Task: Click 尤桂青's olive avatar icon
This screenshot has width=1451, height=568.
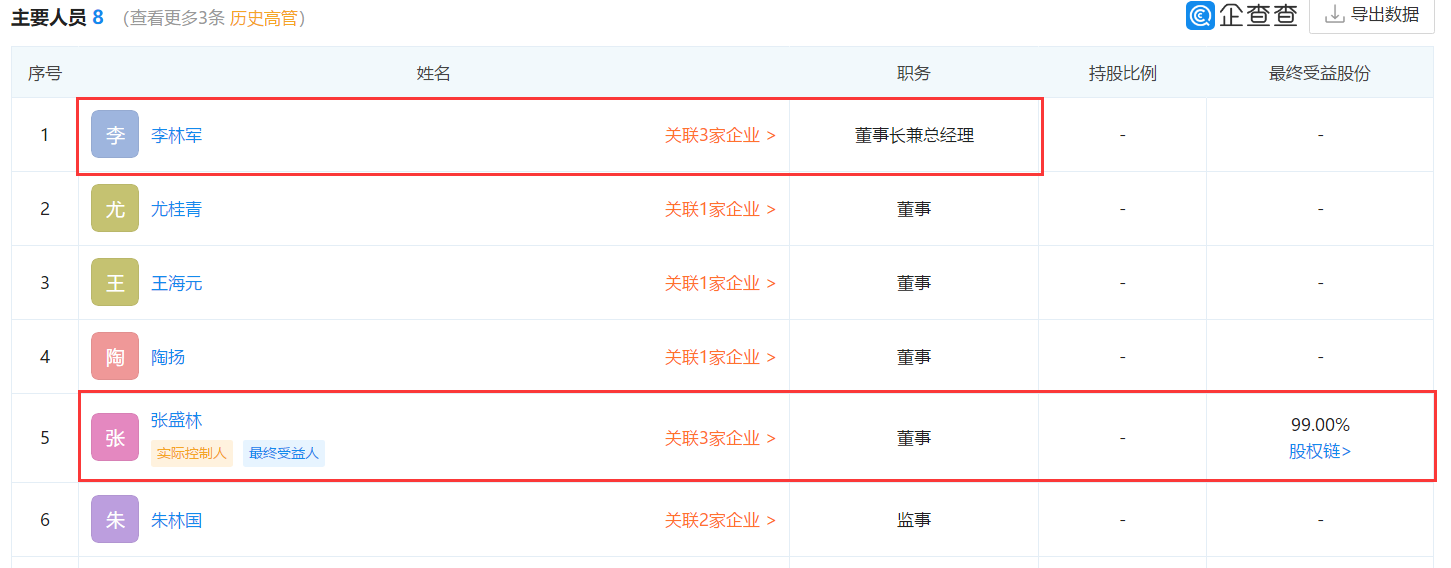Action: 115,209
